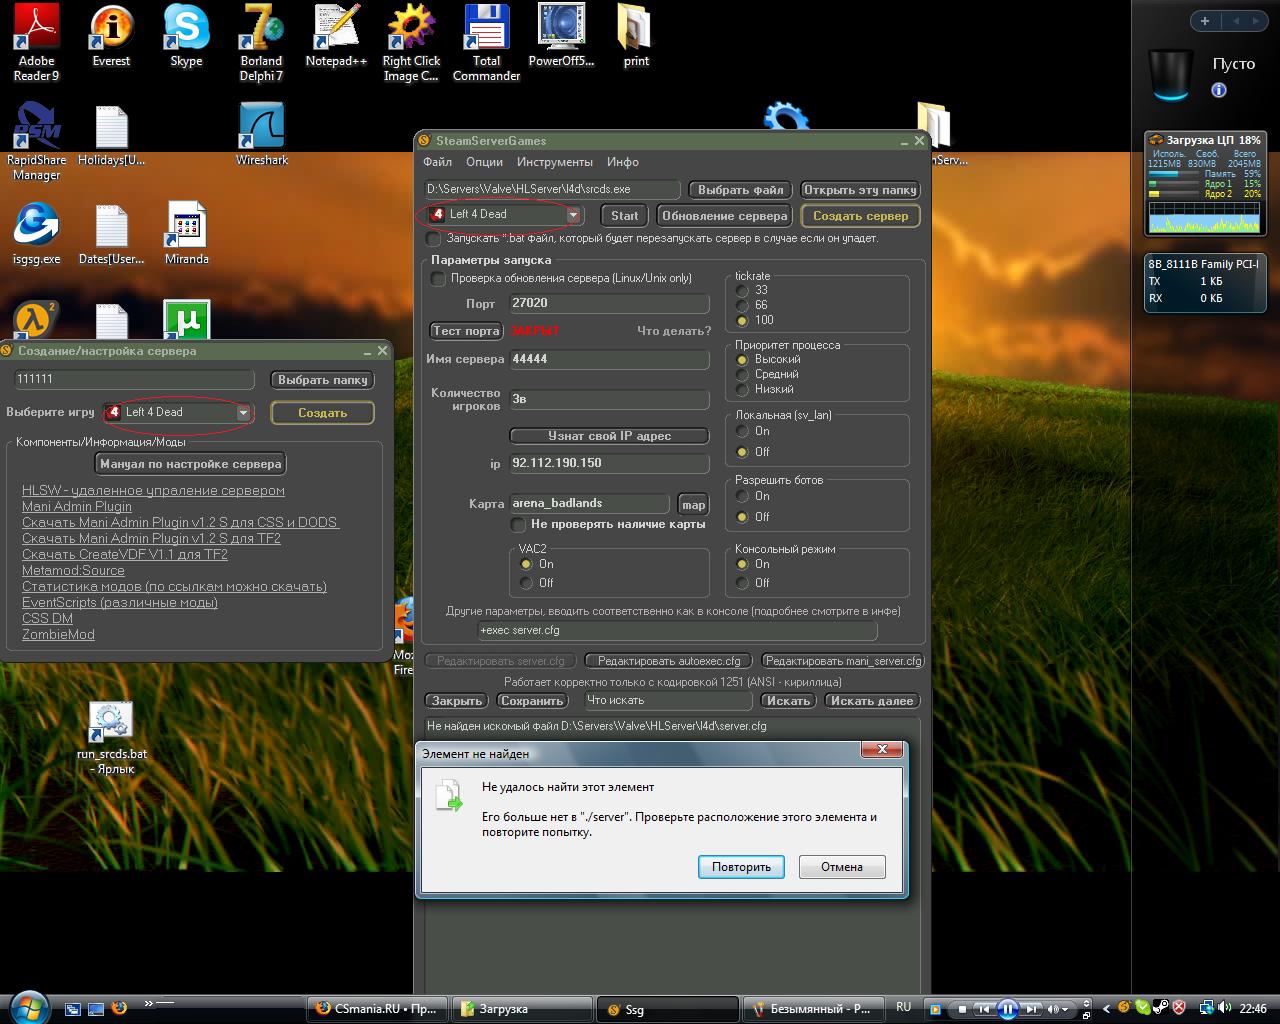Image resolution: width=1280 pixels, height=1024 pixels.
Task: Click the 'Повторить' button in the error dialog
Action: pyautogui.click(x=741, y=867)
